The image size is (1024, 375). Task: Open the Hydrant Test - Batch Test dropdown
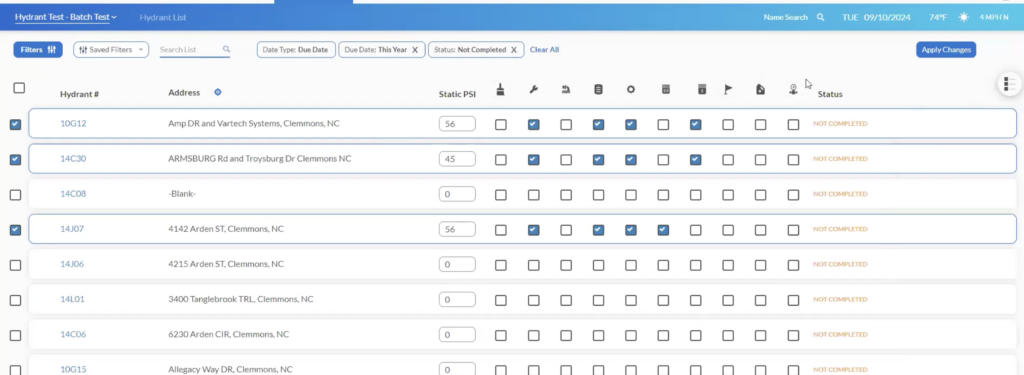[65, 17]
